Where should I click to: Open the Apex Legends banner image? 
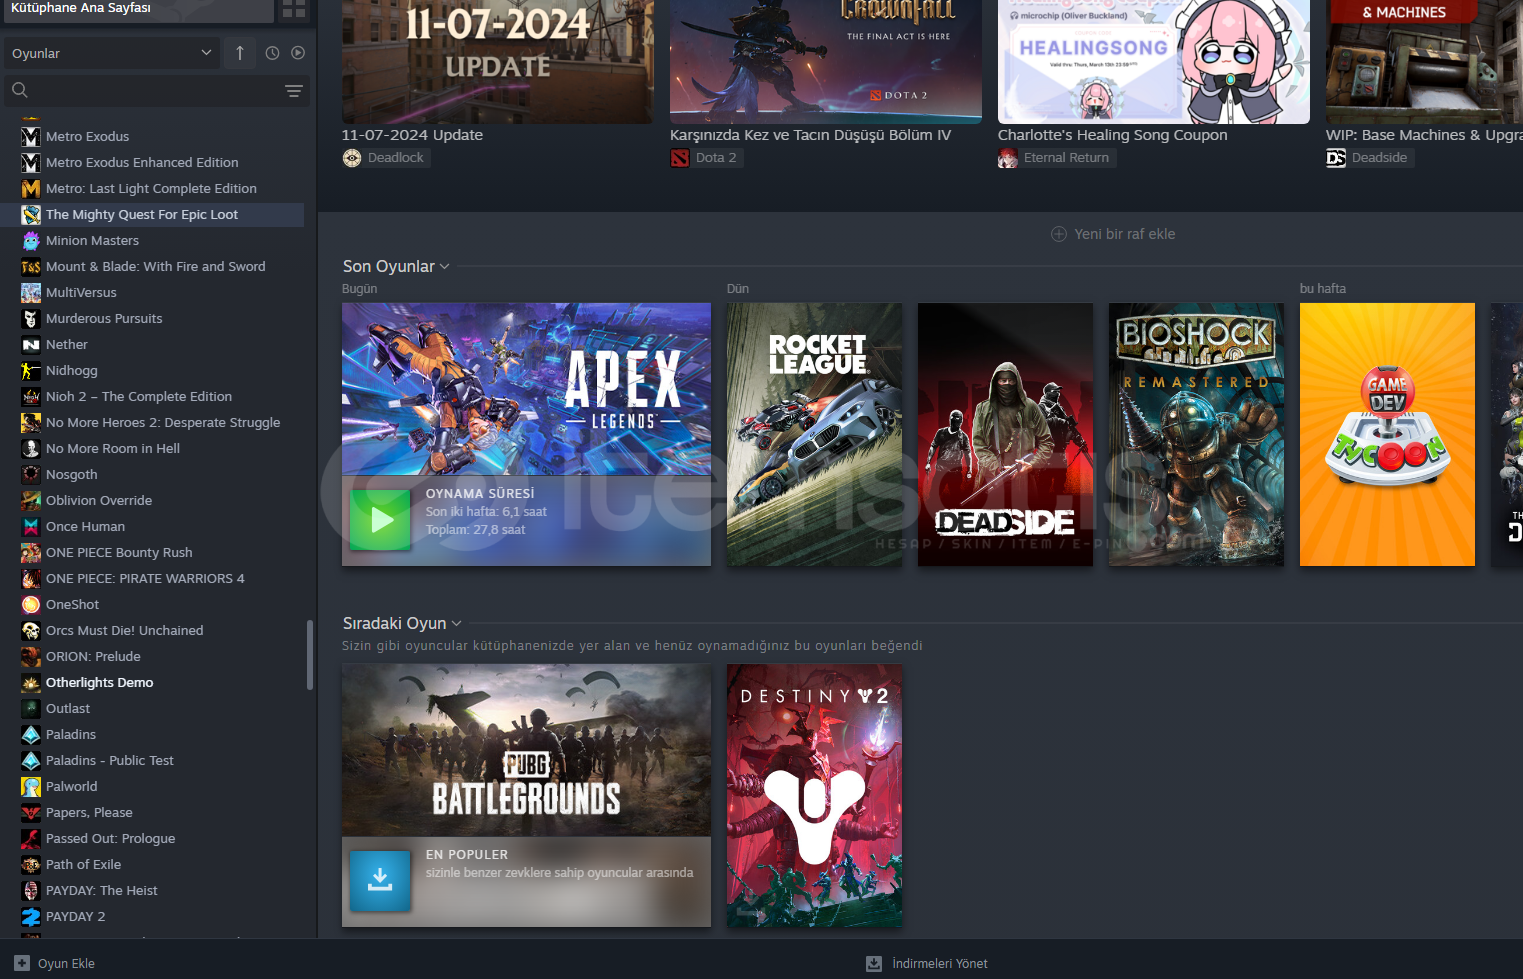pos(526,389)
